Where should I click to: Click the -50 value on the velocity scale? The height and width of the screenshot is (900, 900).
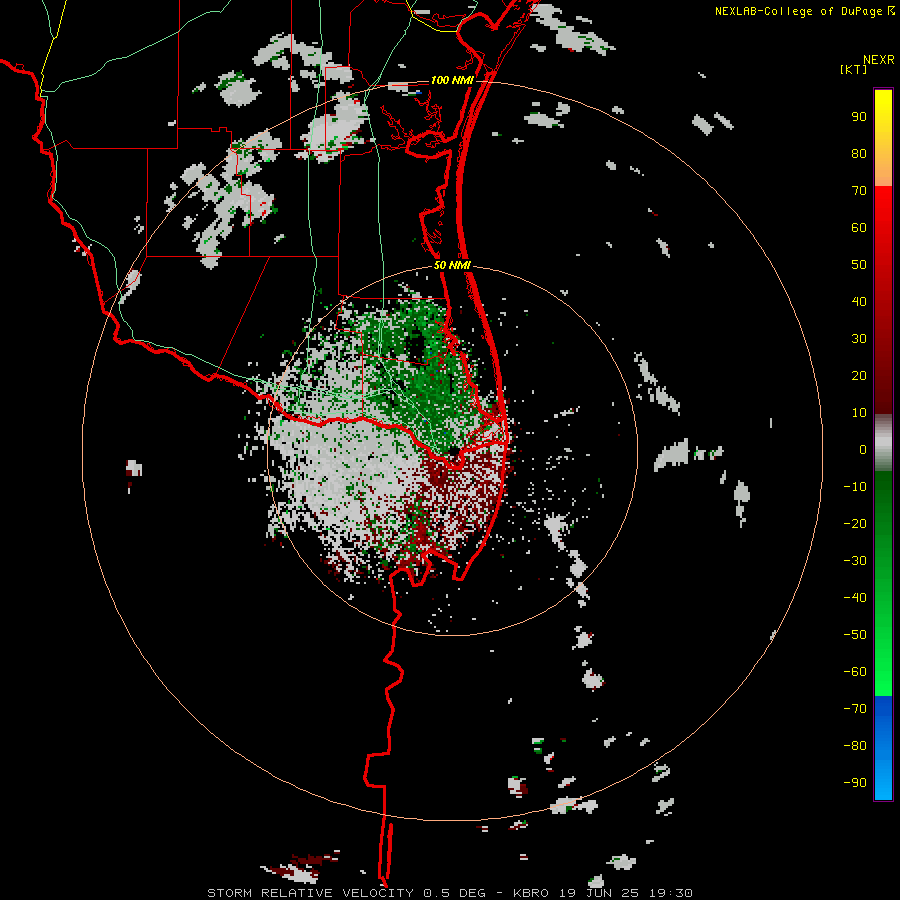(855, 635)
